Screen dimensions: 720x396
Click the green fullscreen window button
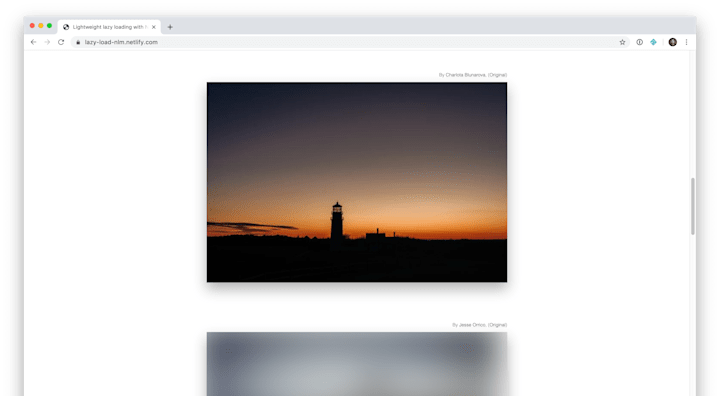click(50, 26)
